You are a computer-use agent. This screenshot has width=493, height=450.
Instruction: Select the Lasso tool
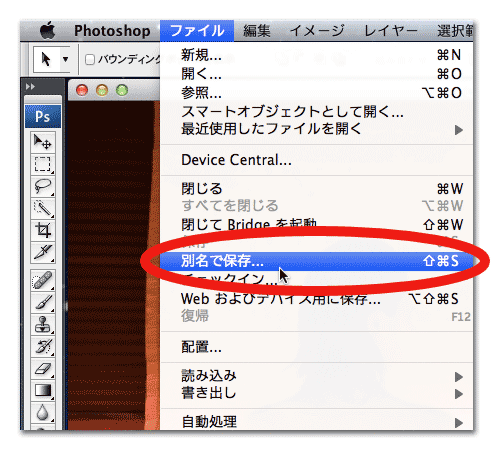[43, 187]
